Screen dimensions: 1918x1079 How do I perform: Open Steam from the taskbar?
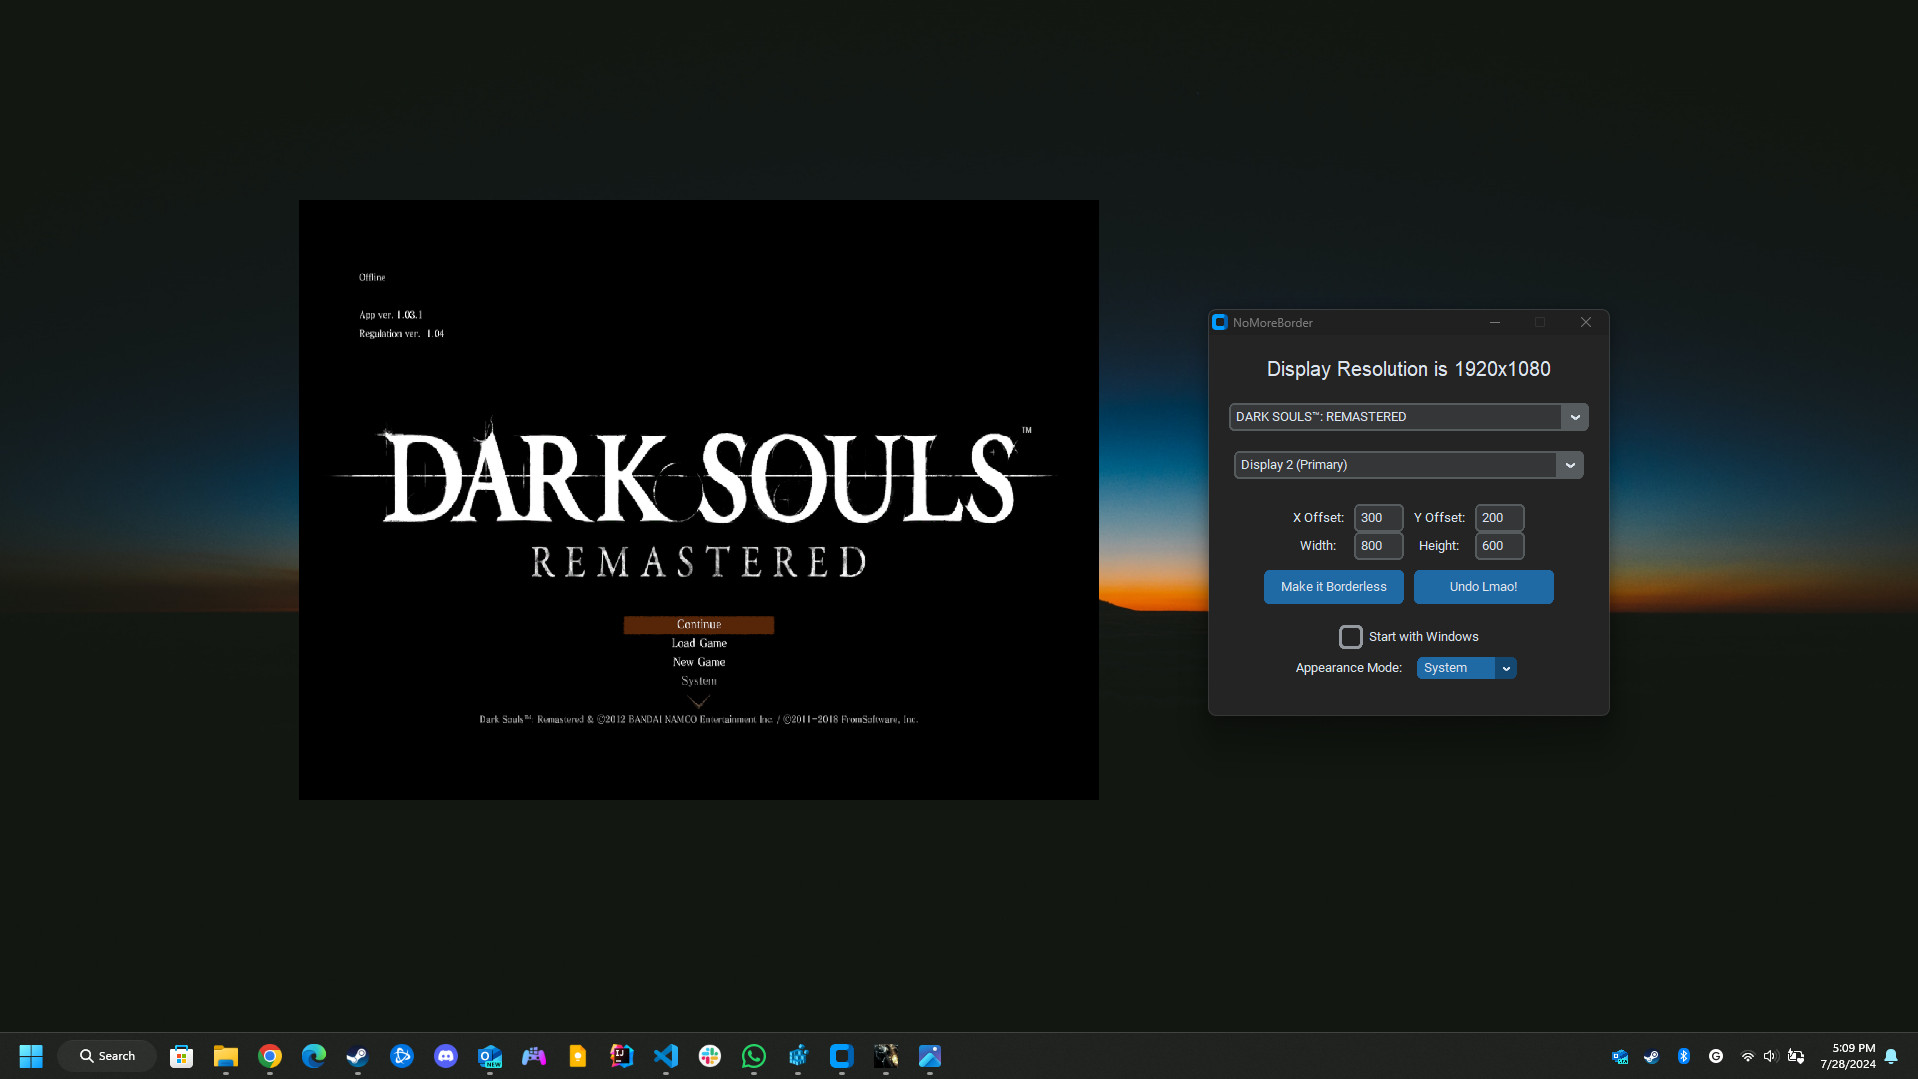coord(357,1056)
